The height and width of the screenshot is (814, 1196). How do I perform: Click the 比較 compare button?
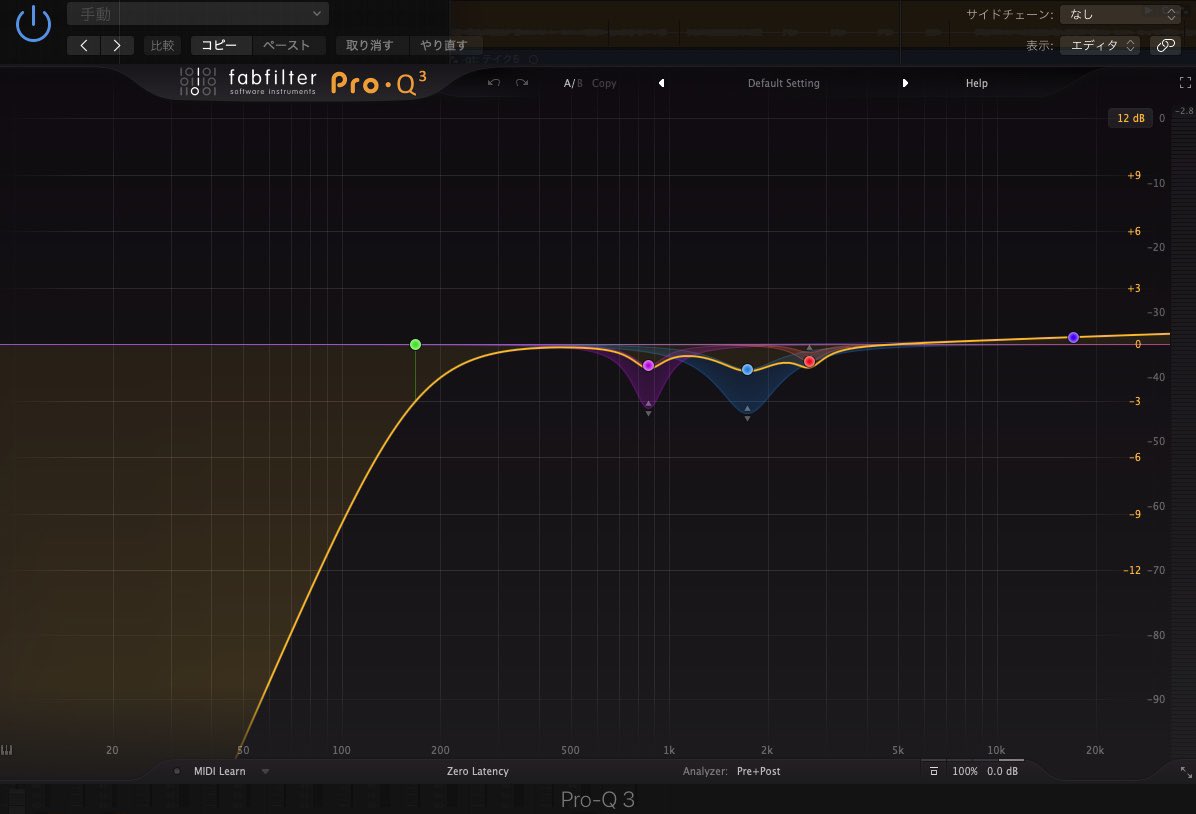pyautogui.click(x=162, y=45)
